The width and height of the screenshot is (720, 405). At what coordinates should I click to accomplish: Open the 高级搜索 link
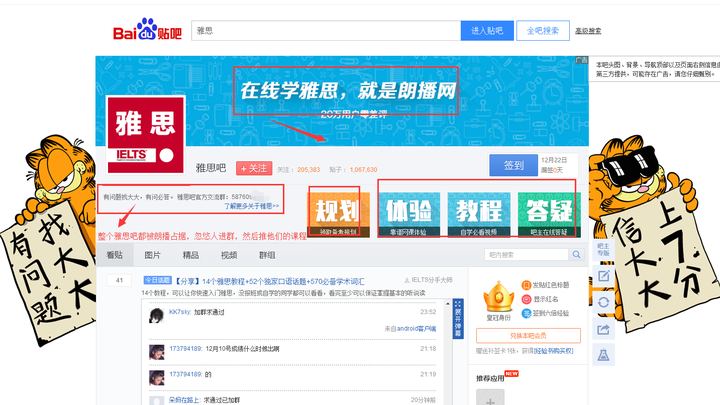[x=588, y=31]
